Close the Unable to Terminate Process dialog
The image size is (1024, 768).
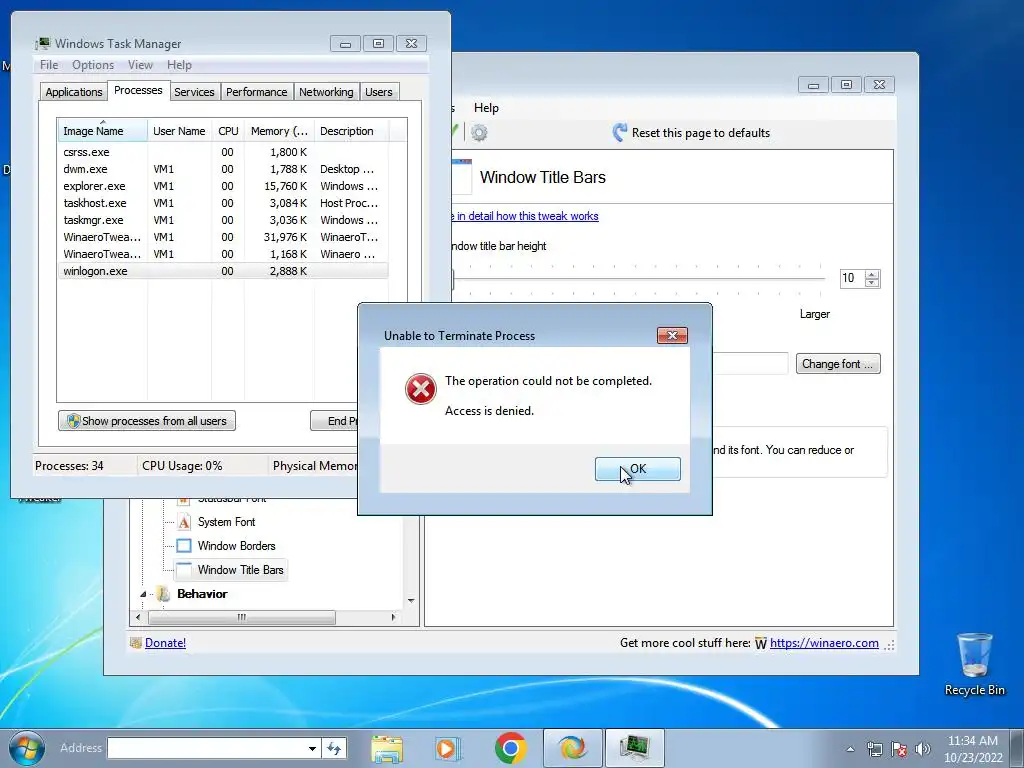(672, 336)
